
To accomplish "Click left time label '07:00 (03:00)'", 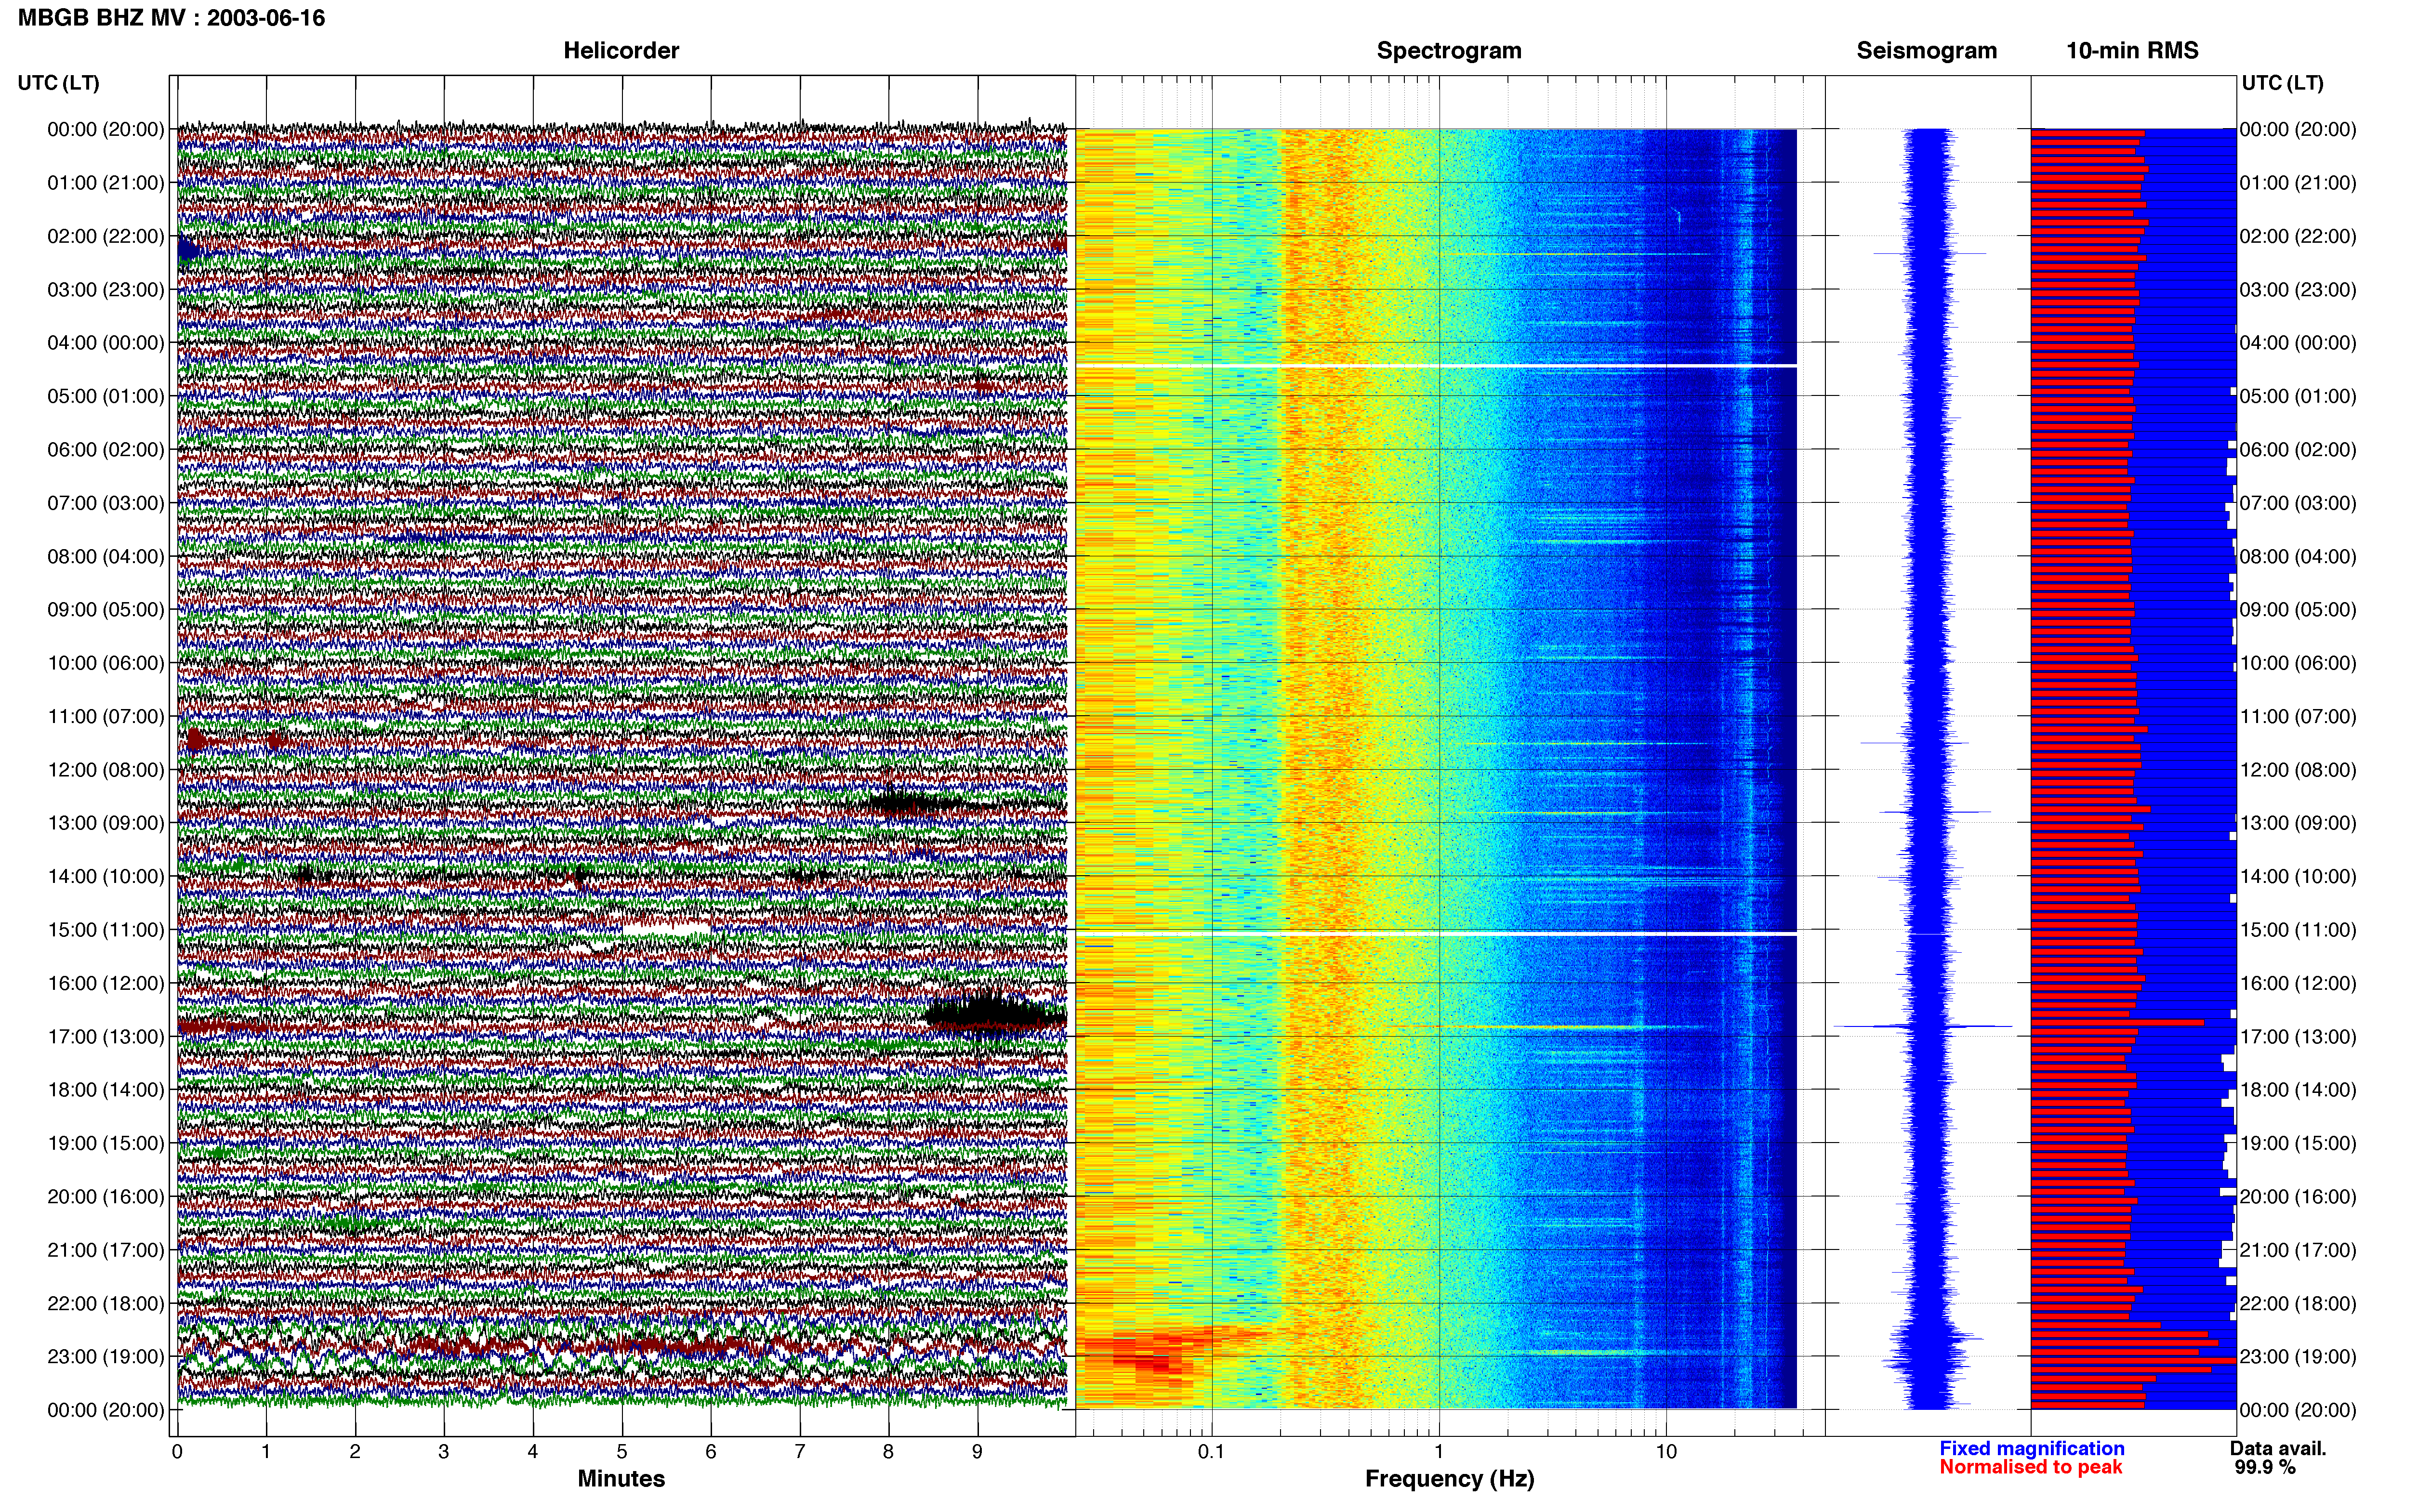I will point(106,503).
